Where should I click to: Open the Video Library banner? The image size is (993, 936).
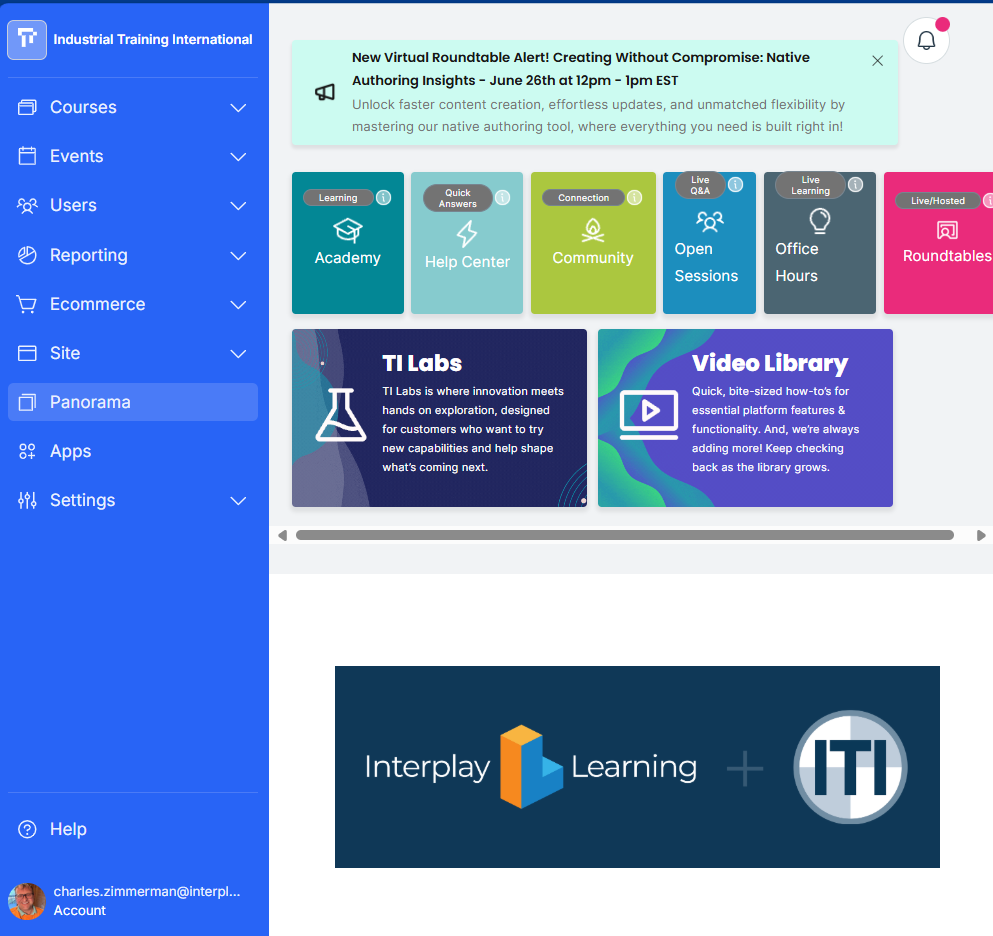[745, 418]
